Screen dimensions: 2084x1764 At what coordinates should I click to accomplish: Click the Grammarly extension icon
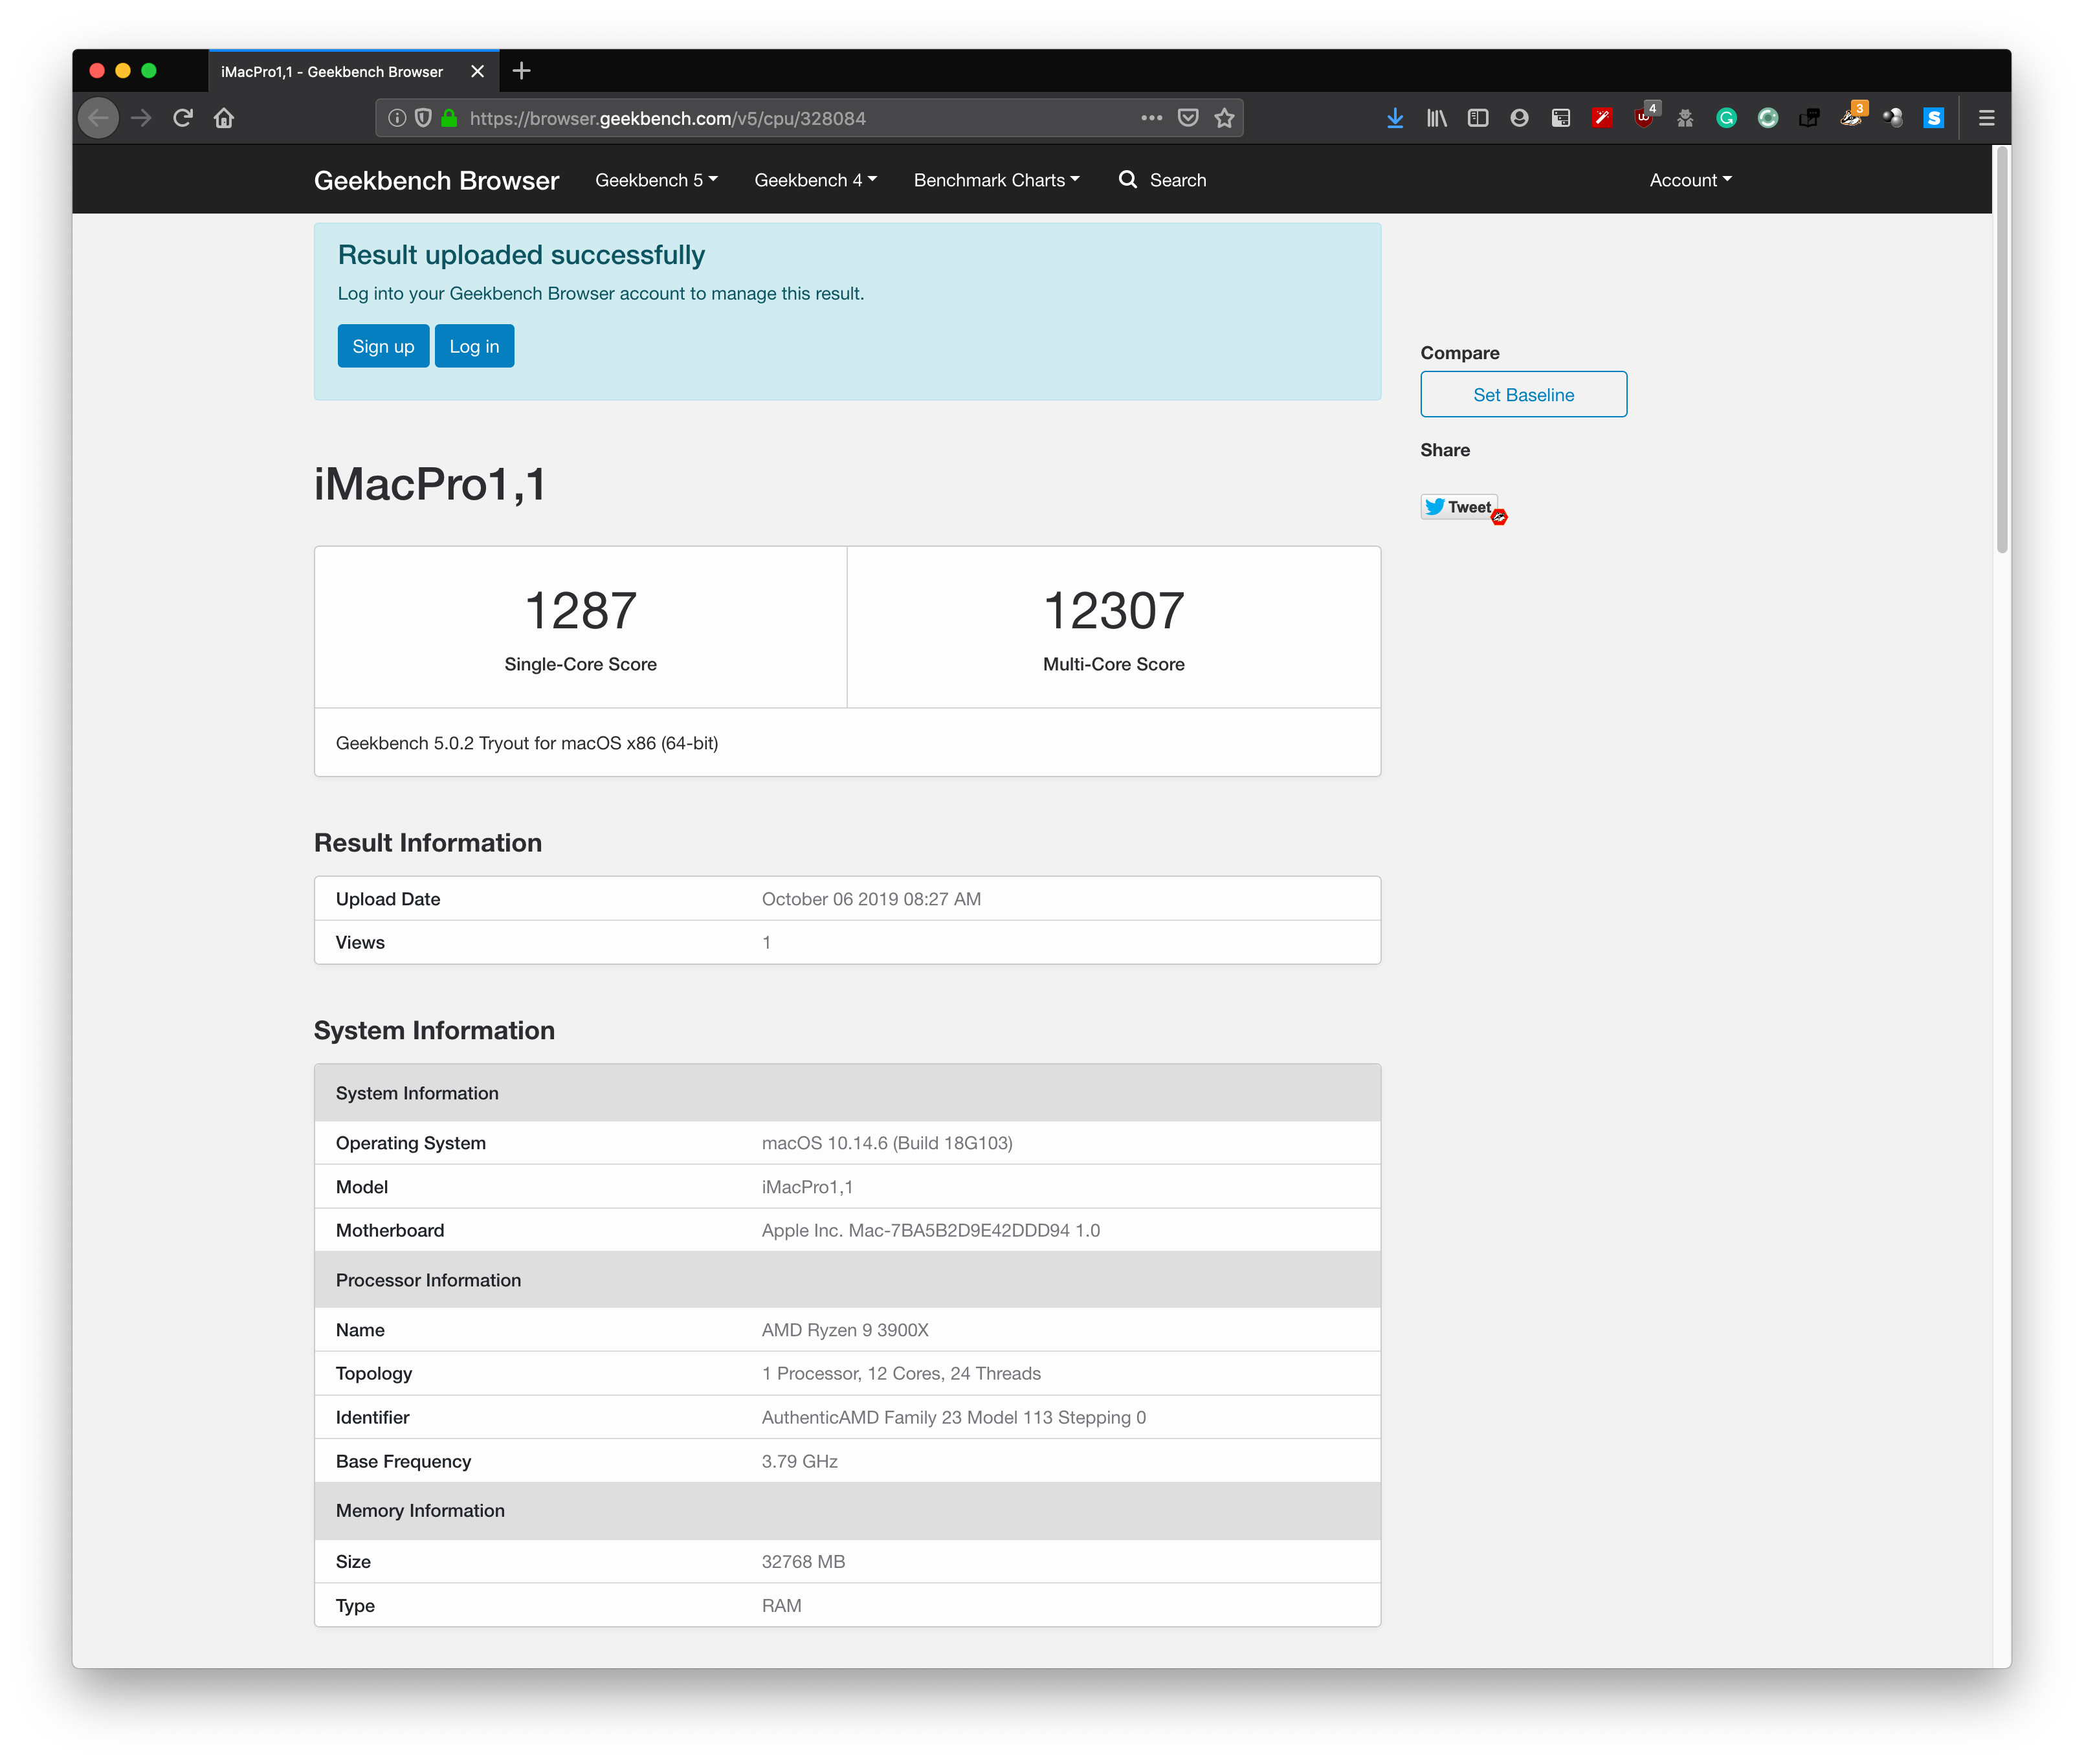click(x=1726, y=118)
